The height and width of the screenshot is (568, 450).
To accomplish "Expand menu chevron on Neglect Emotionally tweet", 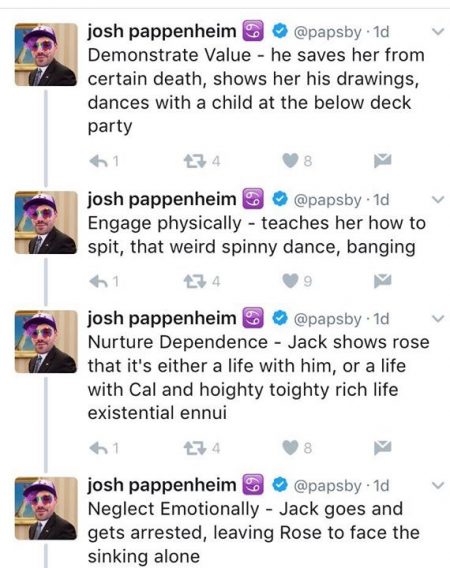I will click(x=438, y=485).
